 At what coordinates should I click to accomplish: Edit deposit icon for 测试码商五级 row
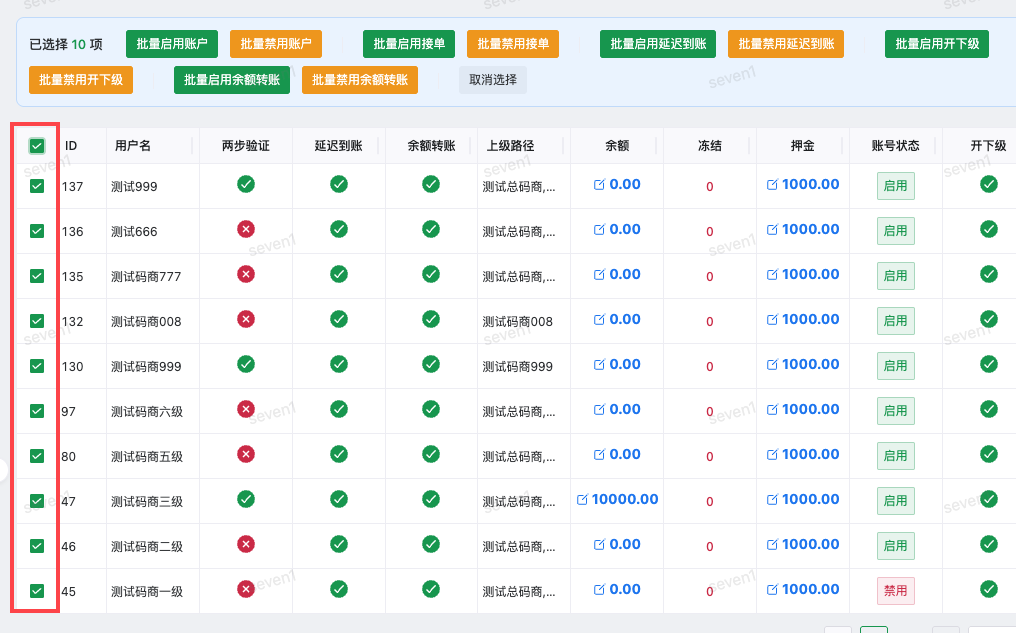point(772,455)
